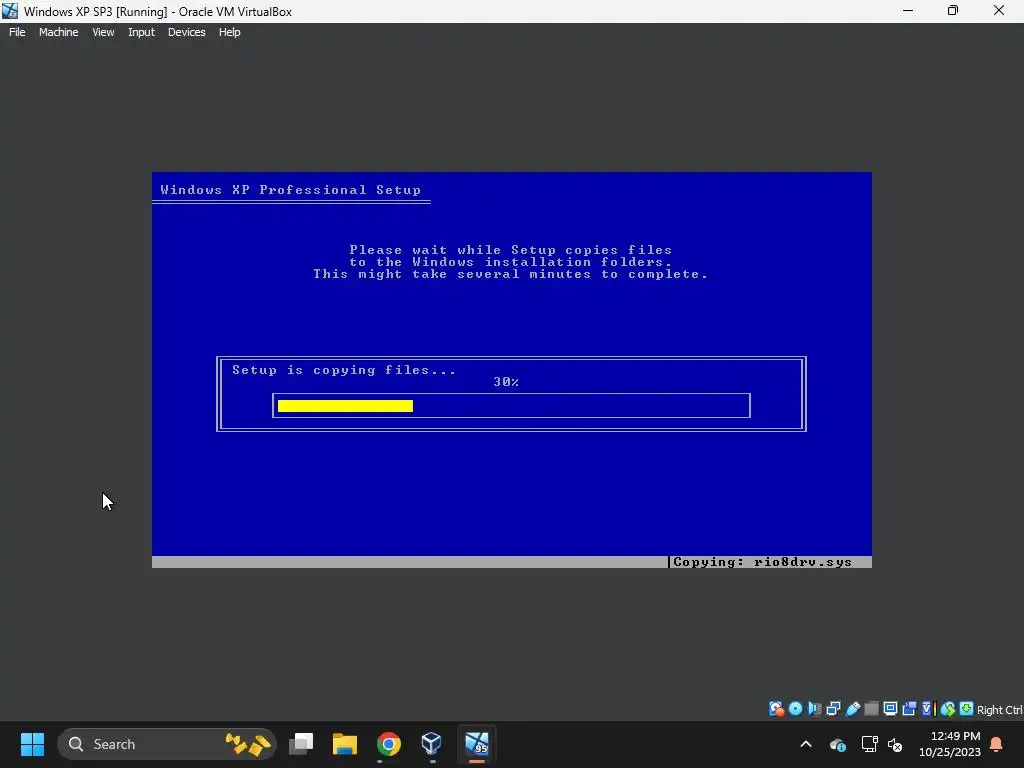Open the notifications bell icon
This screenshot has height=768, width=1024.
coord(997,744)
